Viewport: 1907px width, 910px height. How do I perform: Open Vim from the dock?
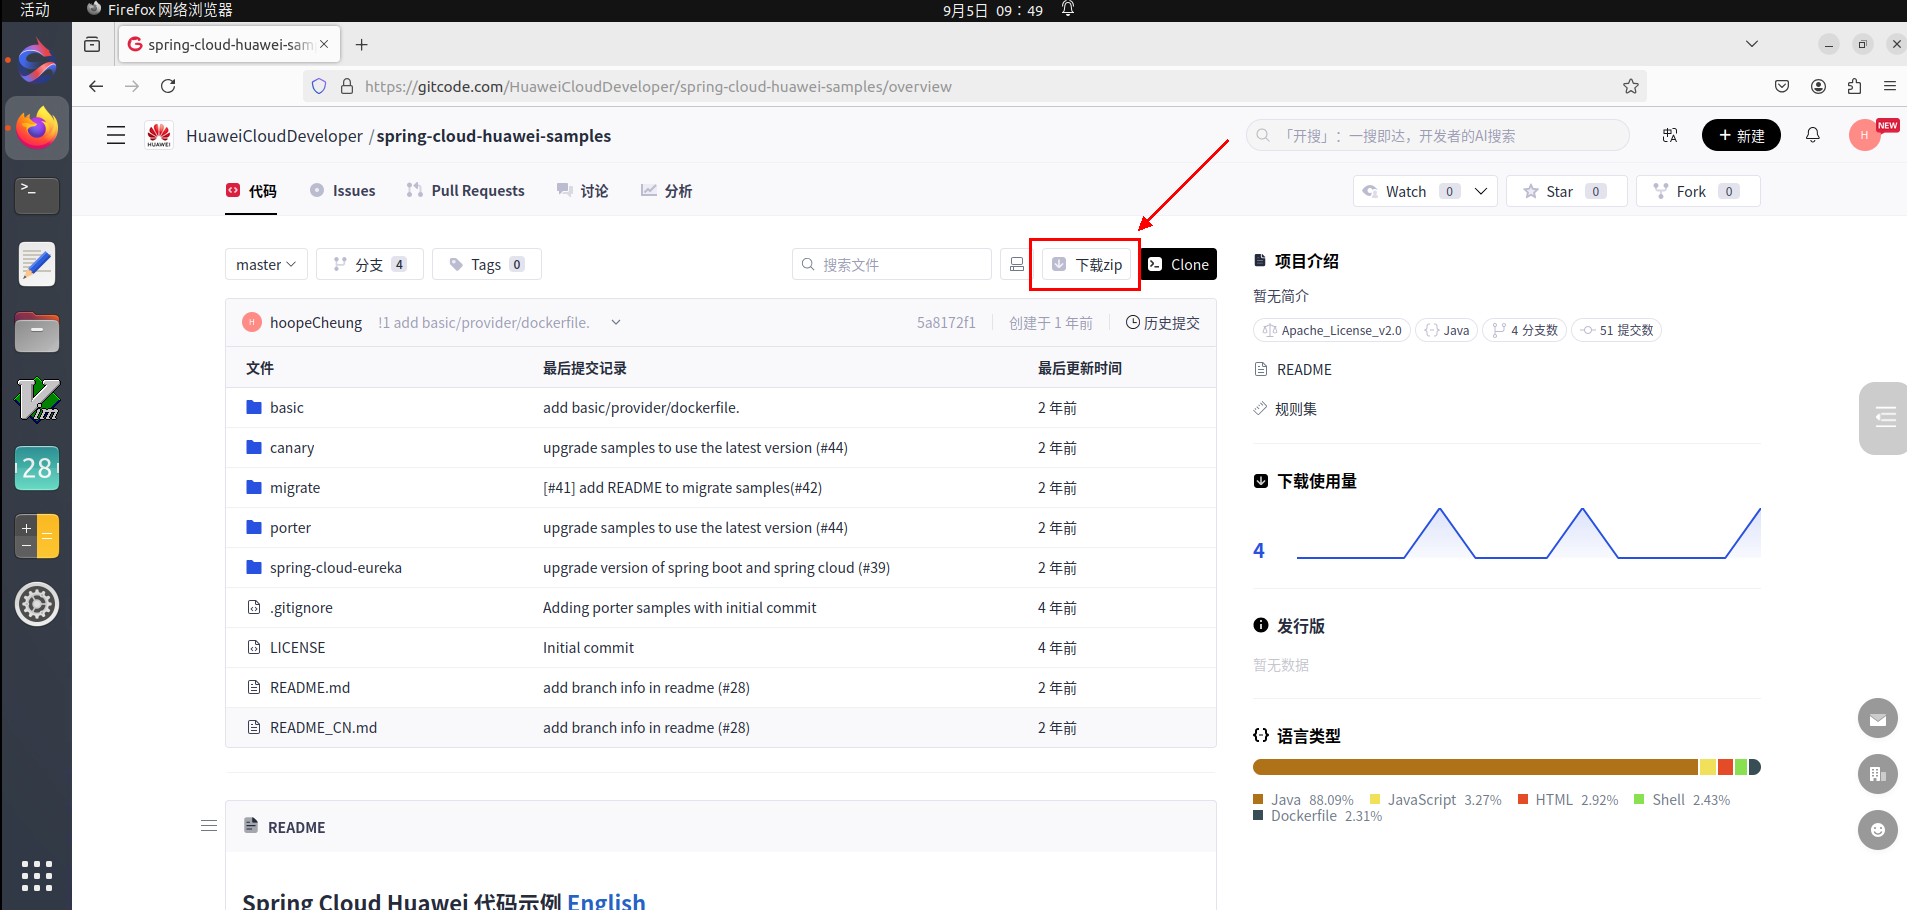coord(37,400)
